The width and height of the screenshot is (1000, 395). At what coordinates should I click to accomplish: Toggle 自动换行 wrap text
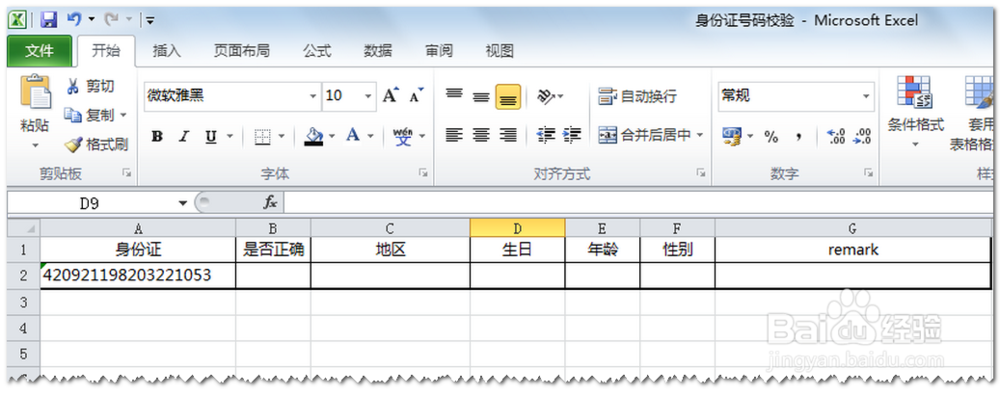click(637, 96)
